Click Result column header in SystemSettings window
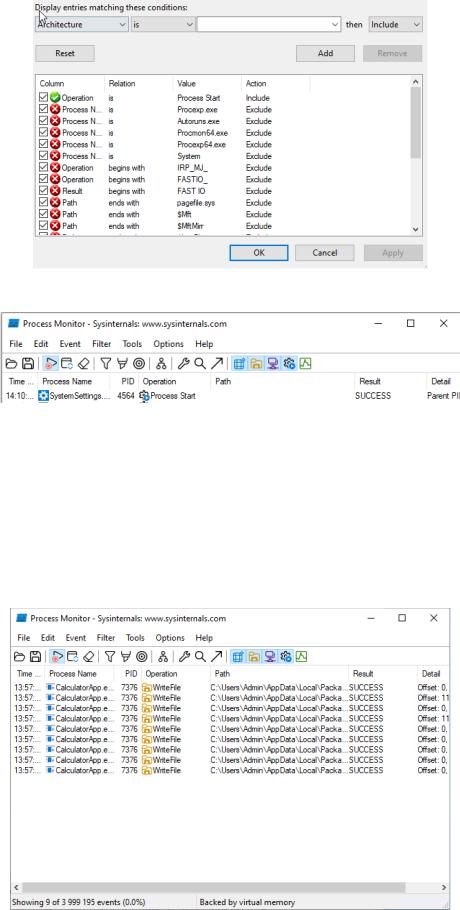Image resolution: width=460 pixels, height=910 pixels. click(x=390, y=381)
